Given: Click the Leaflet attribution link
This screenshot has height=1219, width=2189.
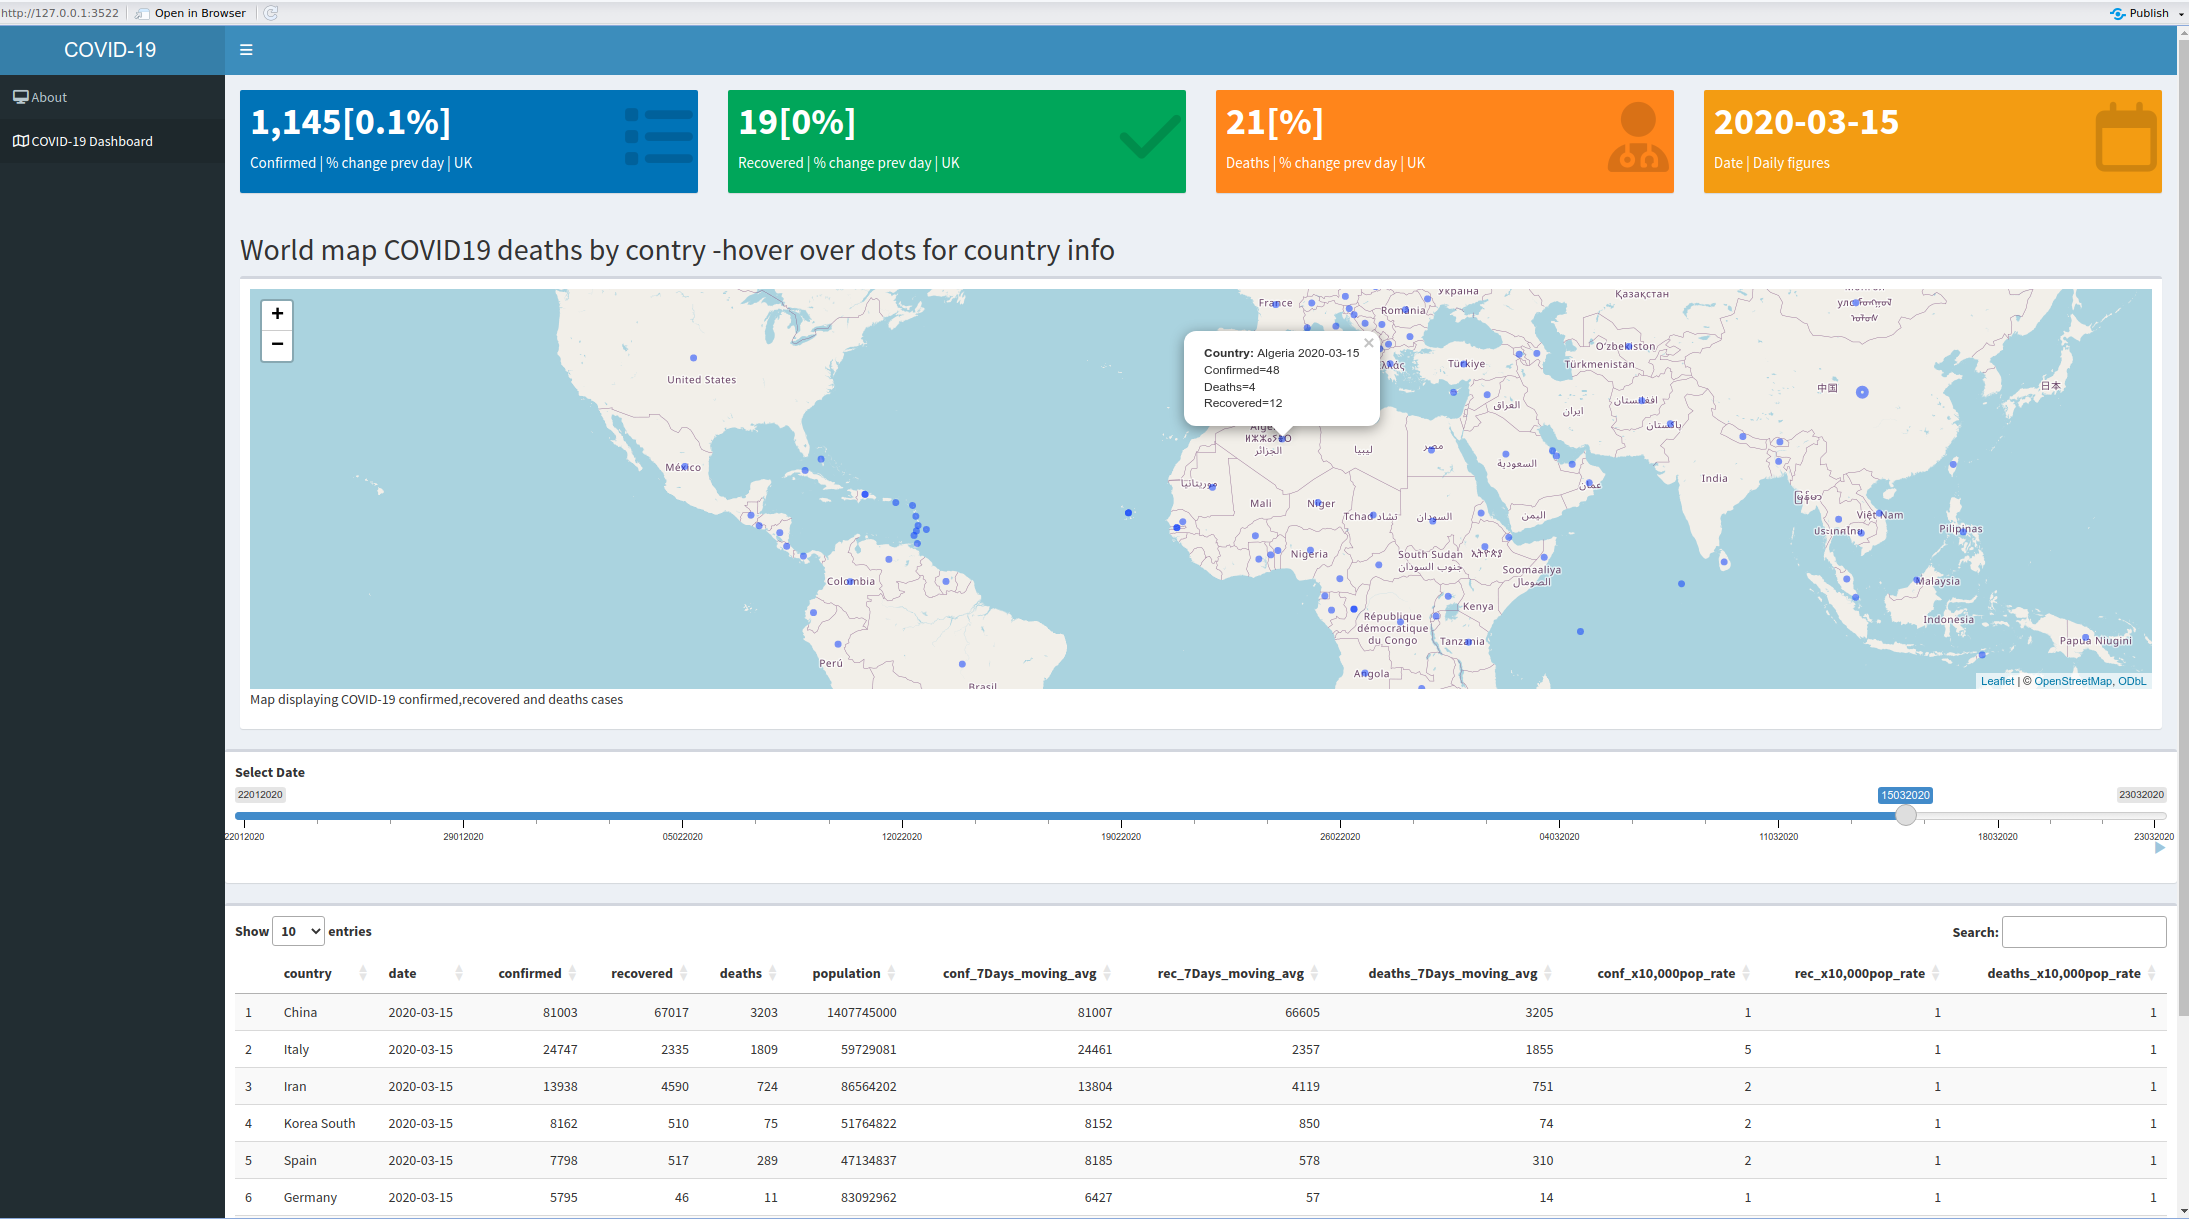Looking at the screenshot, I should (x=1996, y=681).
